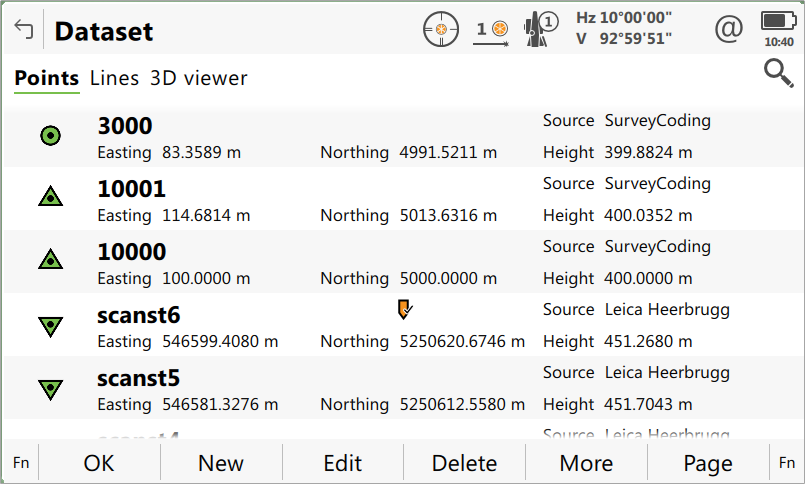
Task: Toggle the left Fn key
Action: pos(21,463)
